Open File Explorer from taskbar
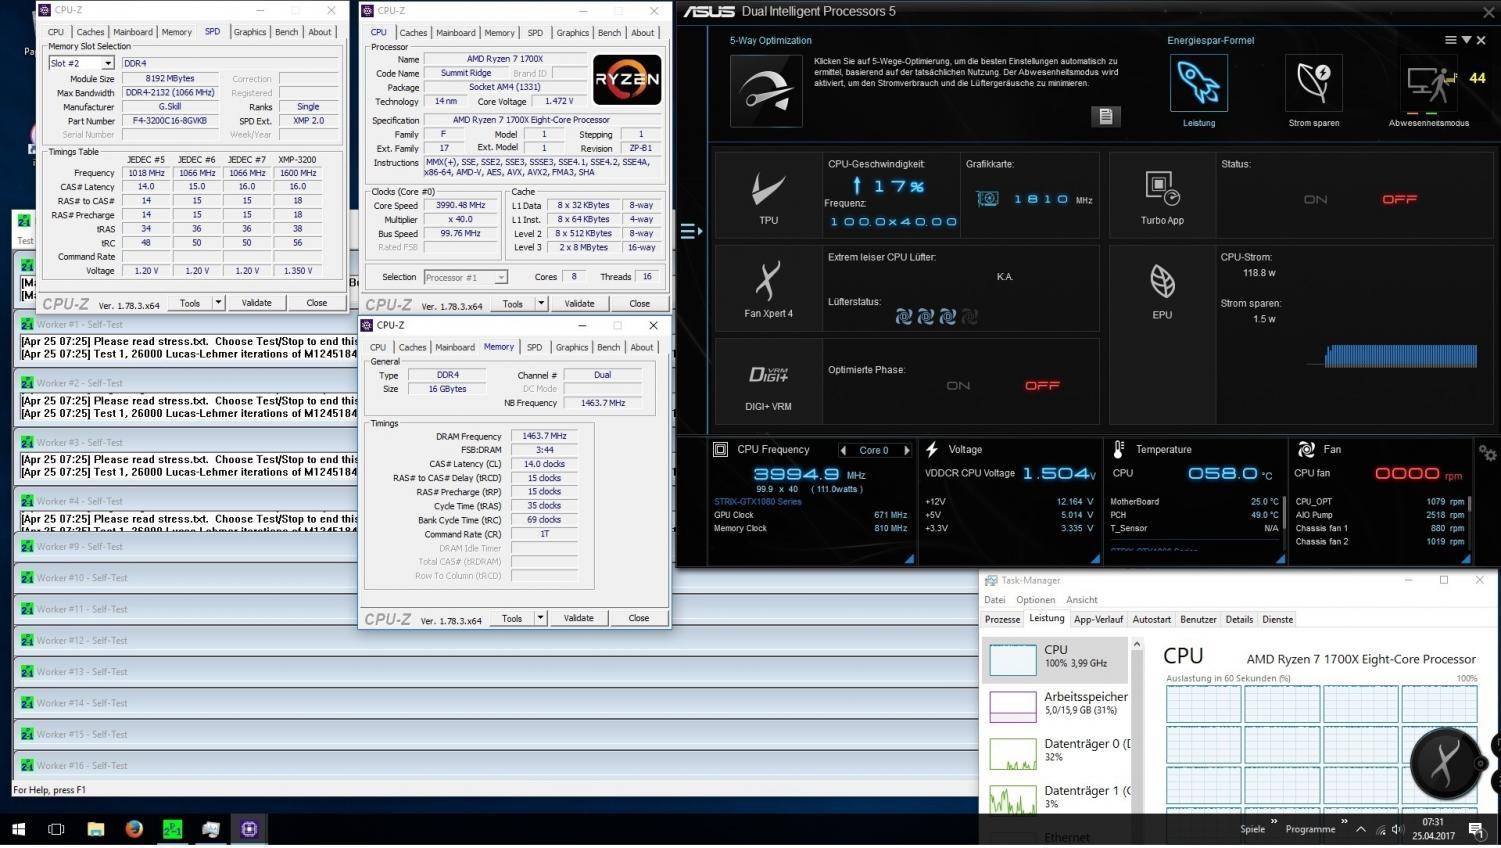This screenshot has height=848, width=1501. (x=95, y=829)
